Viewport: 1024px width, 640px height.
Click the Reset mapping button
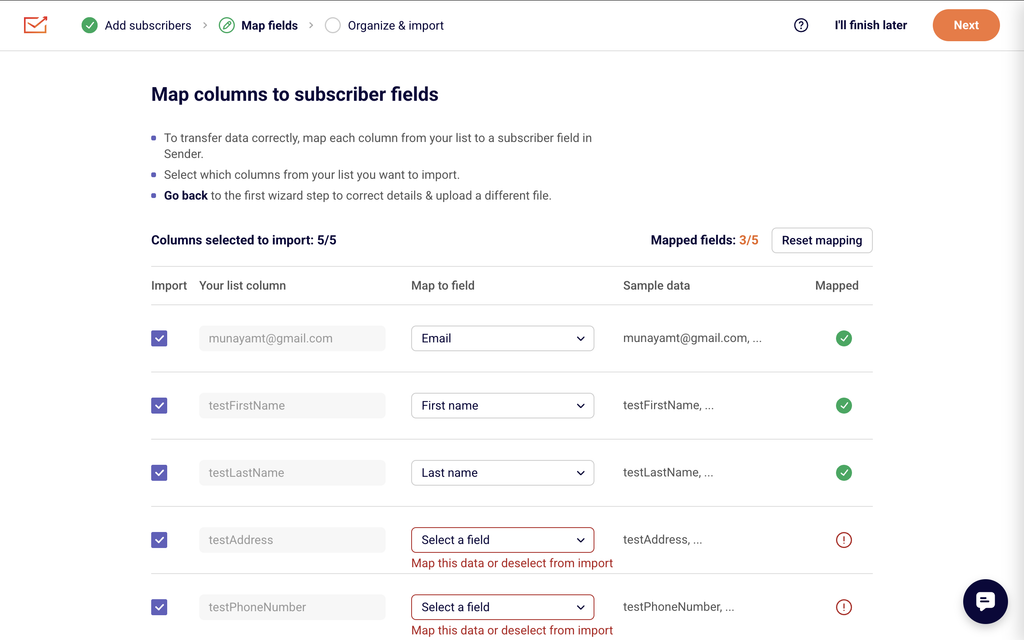click(x=822, y=240)
